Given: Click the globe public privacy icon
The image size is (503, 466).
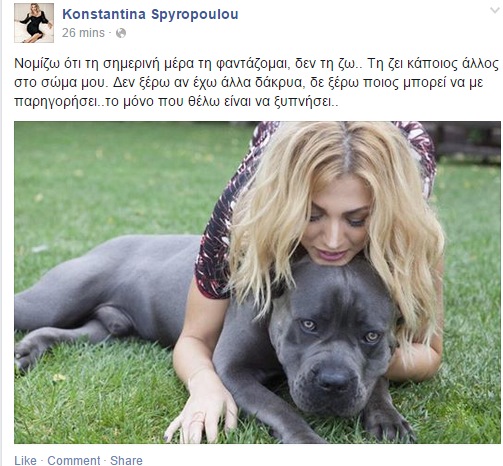Looking at the screenshot, I should click(121, 33).
